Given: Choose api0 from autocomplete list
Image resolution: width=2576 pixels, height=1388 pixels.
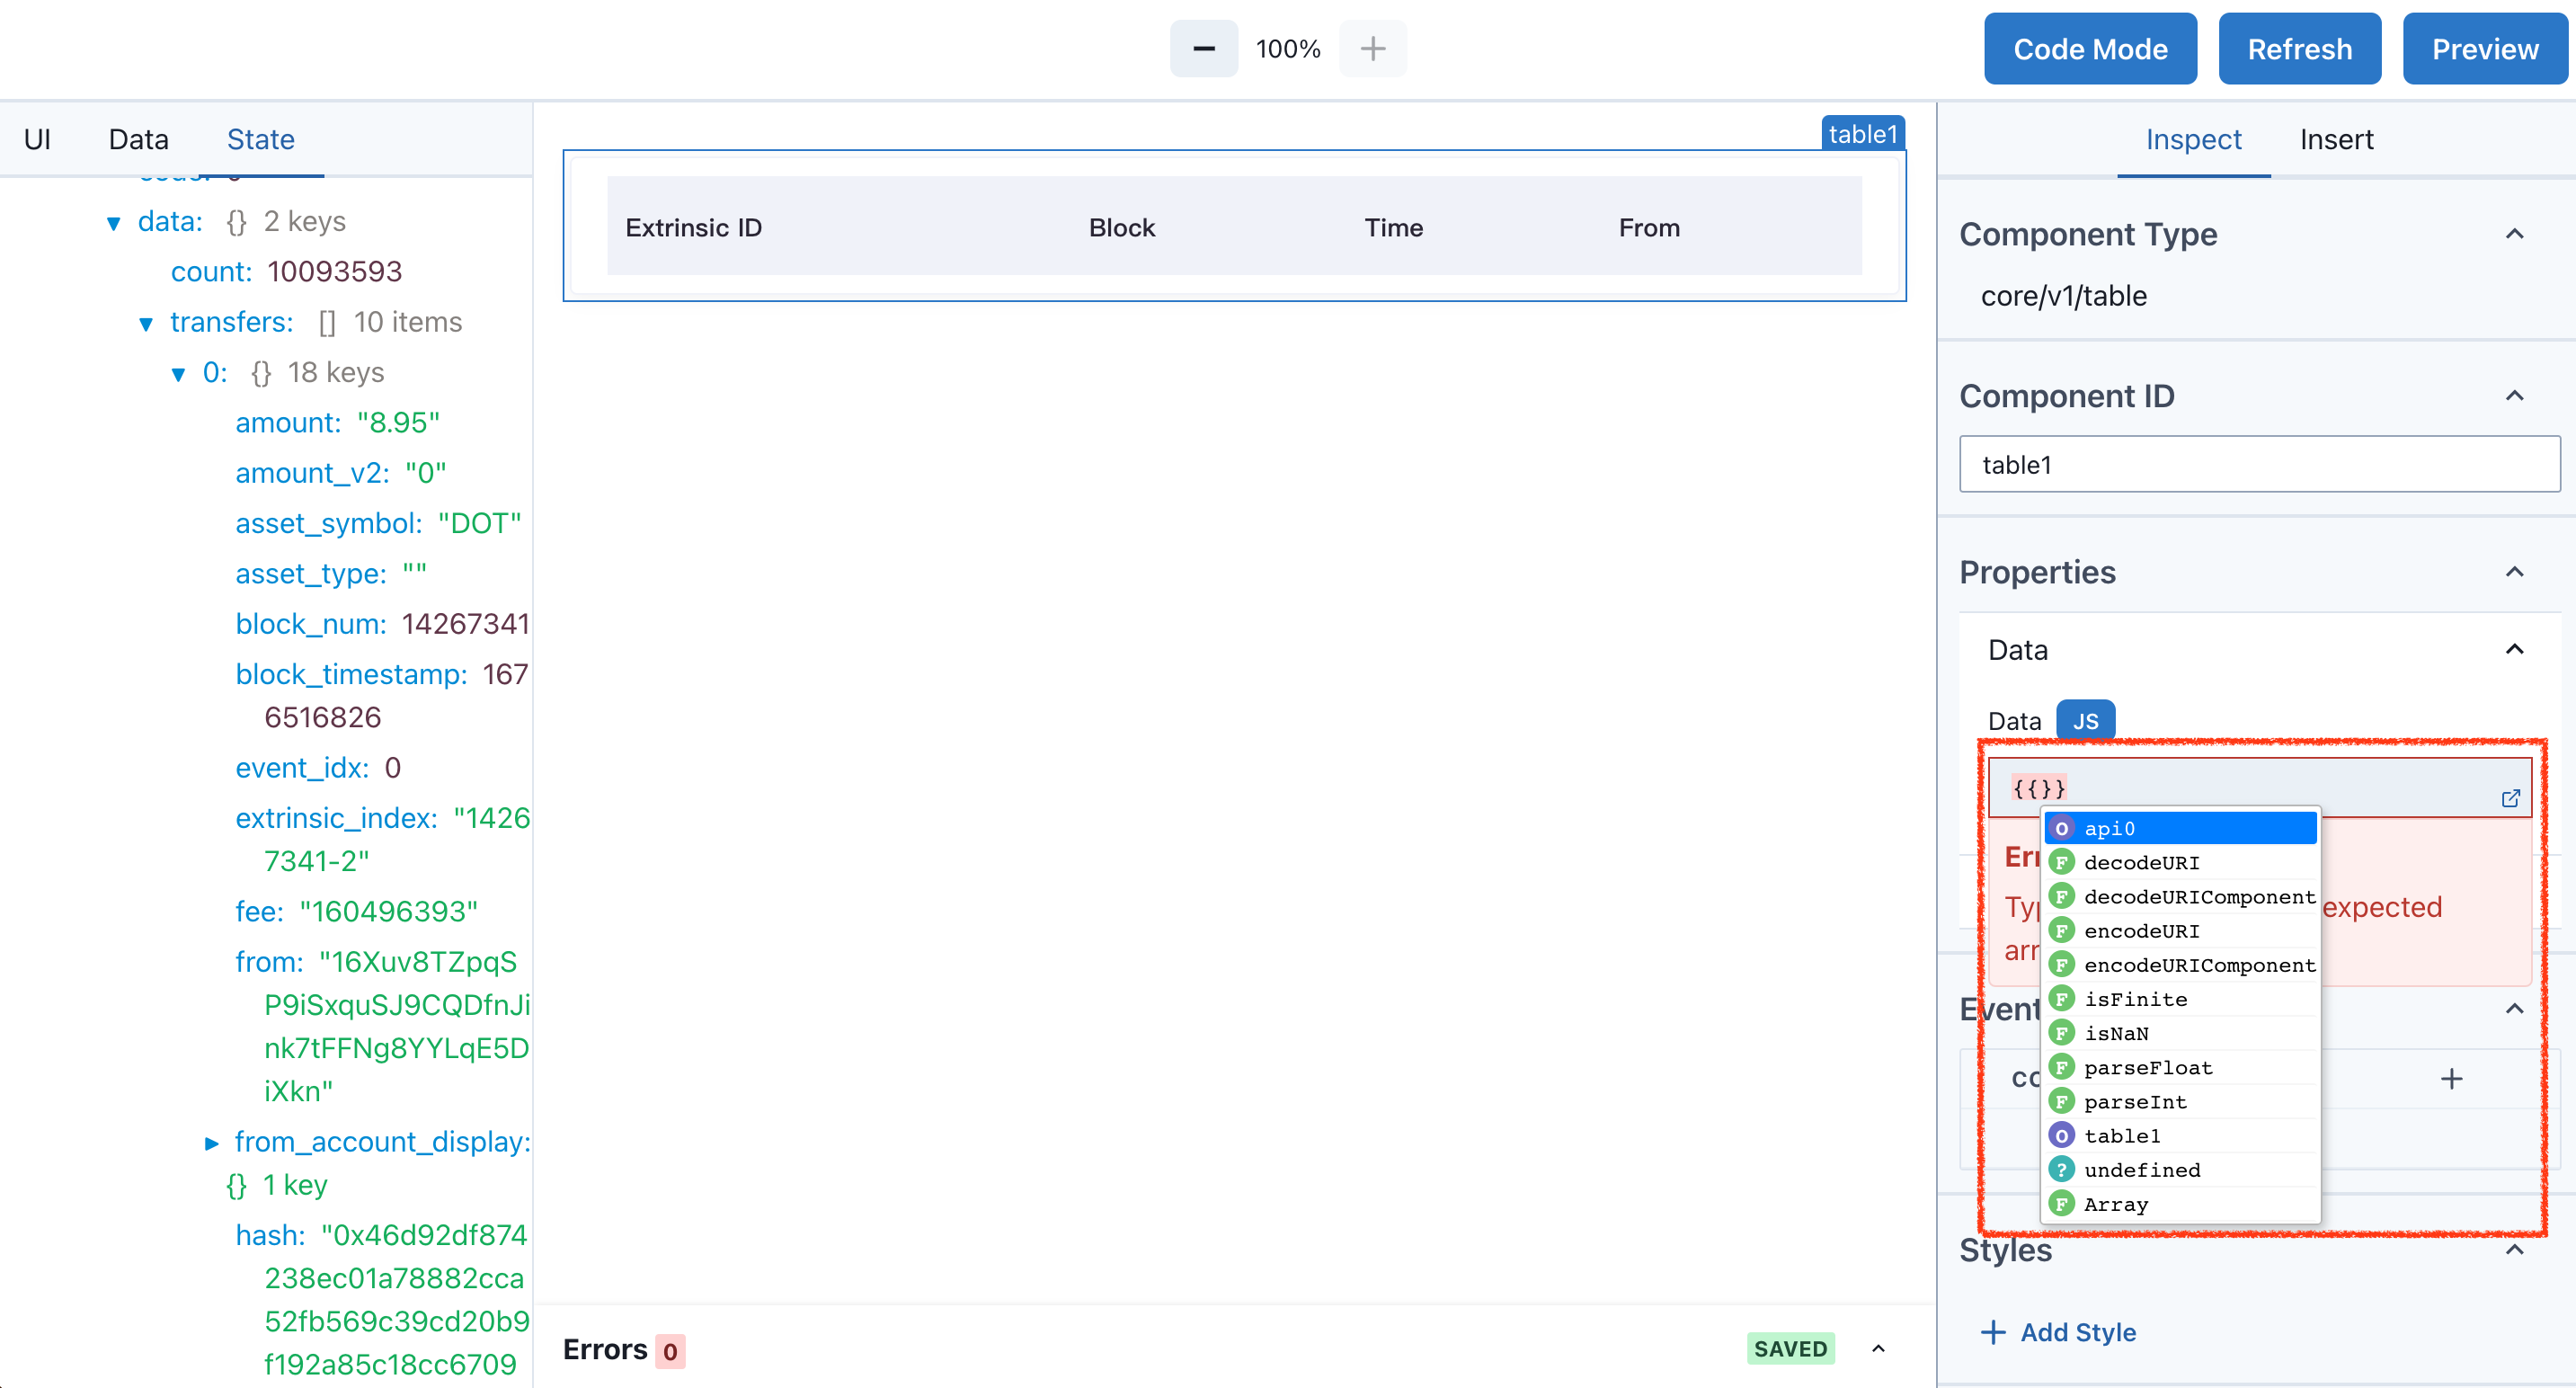Looking at the screenshot, I should 2180,828.
